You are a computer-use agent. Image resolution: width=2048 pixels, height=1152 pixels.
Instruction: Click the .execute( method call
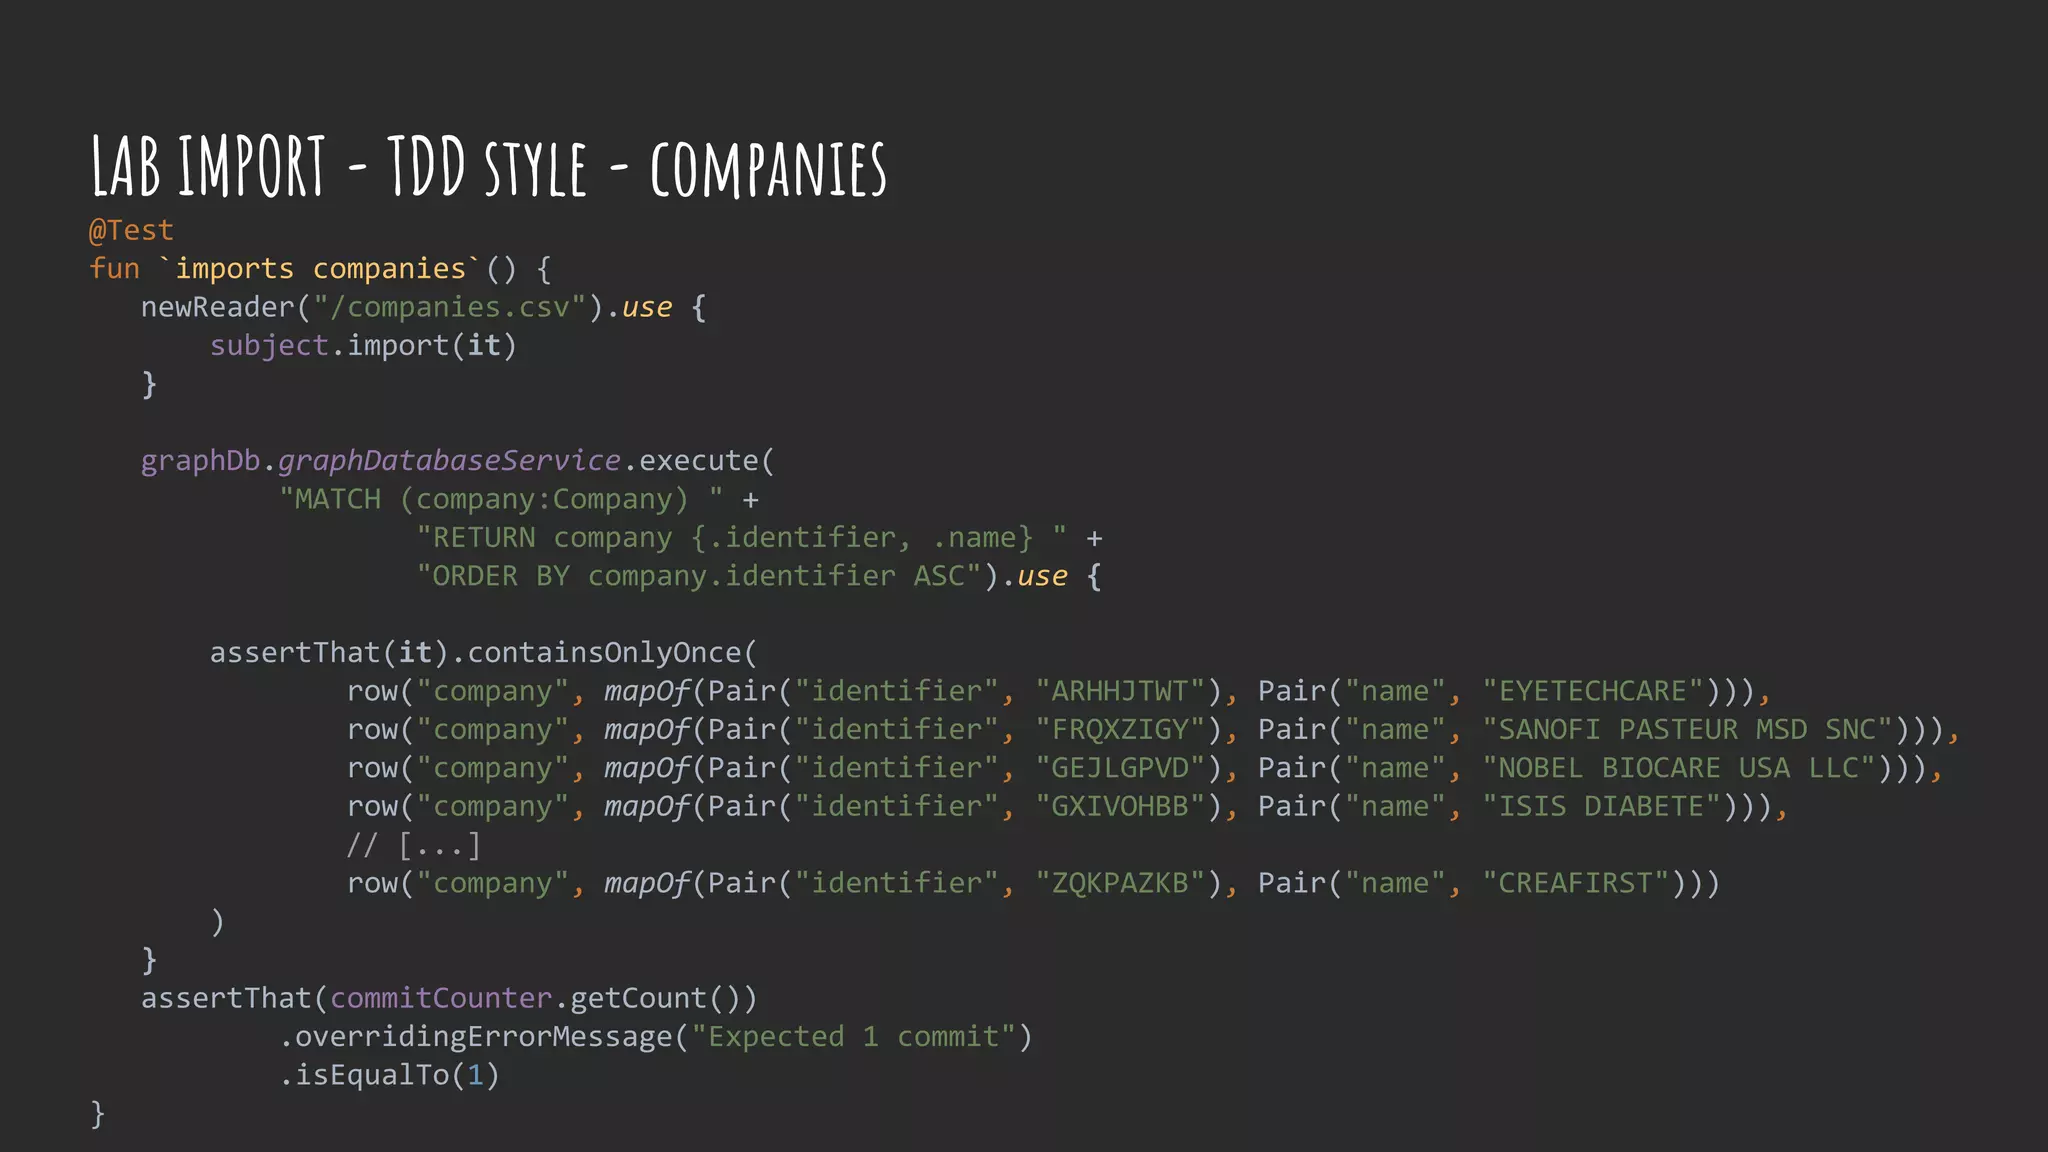point(698,461)
